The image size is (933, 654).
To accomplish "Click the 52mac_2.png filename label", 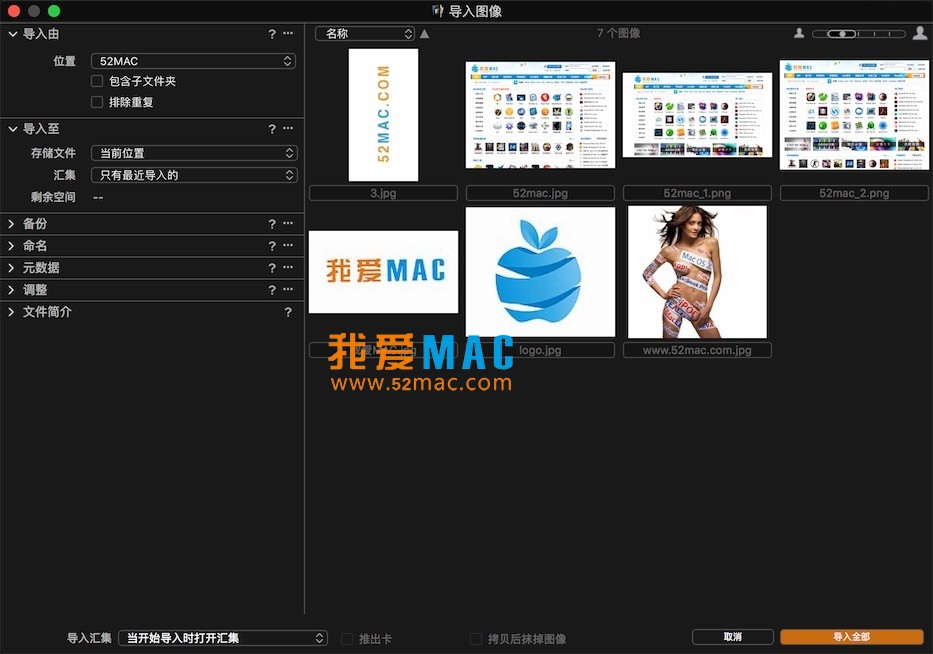I will pyautogui.click(x=854, y=193).
